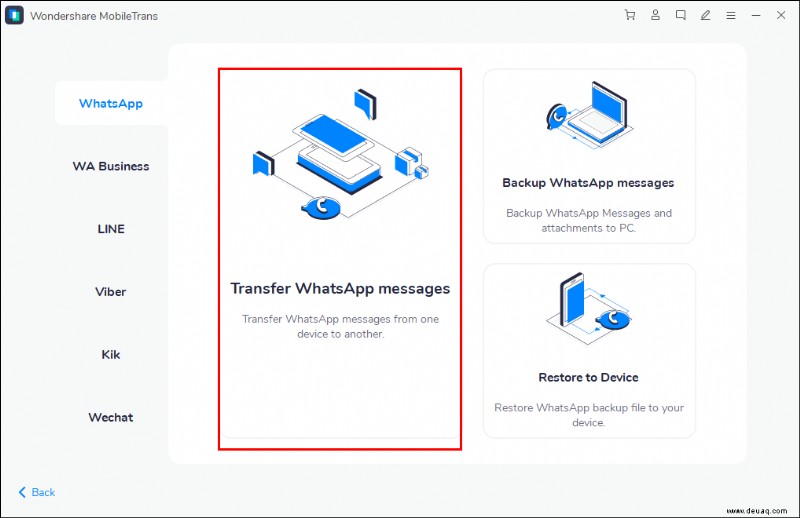The height and width of the screenshot is (518, 800).
Task: Click the Backup WhatsApp laptop illustration
Action: 589,115
